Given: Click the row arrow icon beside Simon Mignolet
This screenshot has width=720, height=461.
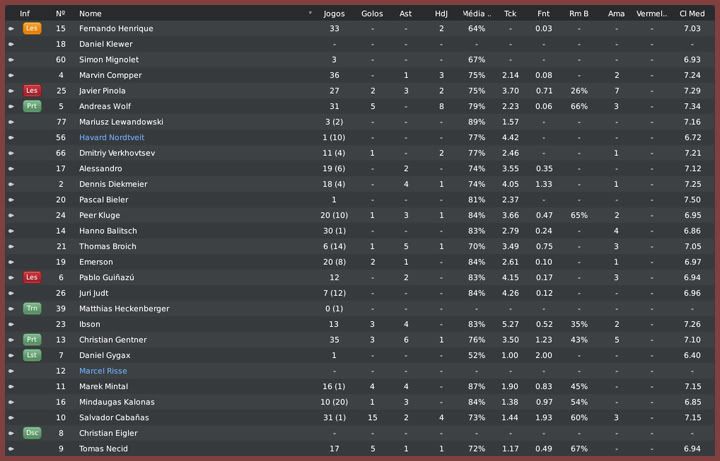Looking at the screenshot, I should tap(11, 60).
